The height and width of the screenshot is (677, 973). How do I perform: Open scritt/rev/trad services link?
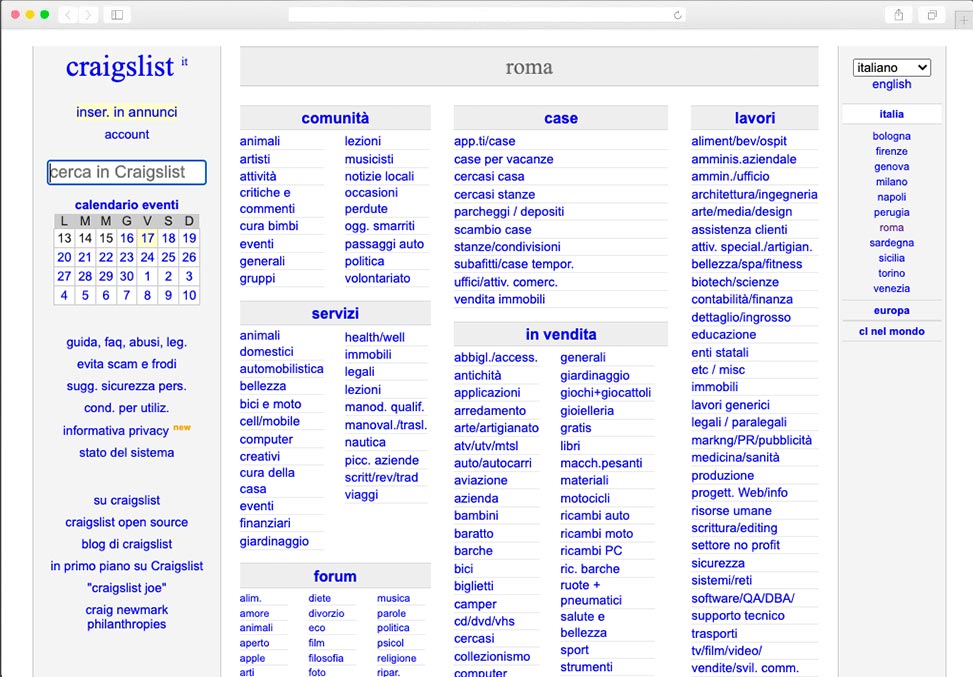point(382,478)
